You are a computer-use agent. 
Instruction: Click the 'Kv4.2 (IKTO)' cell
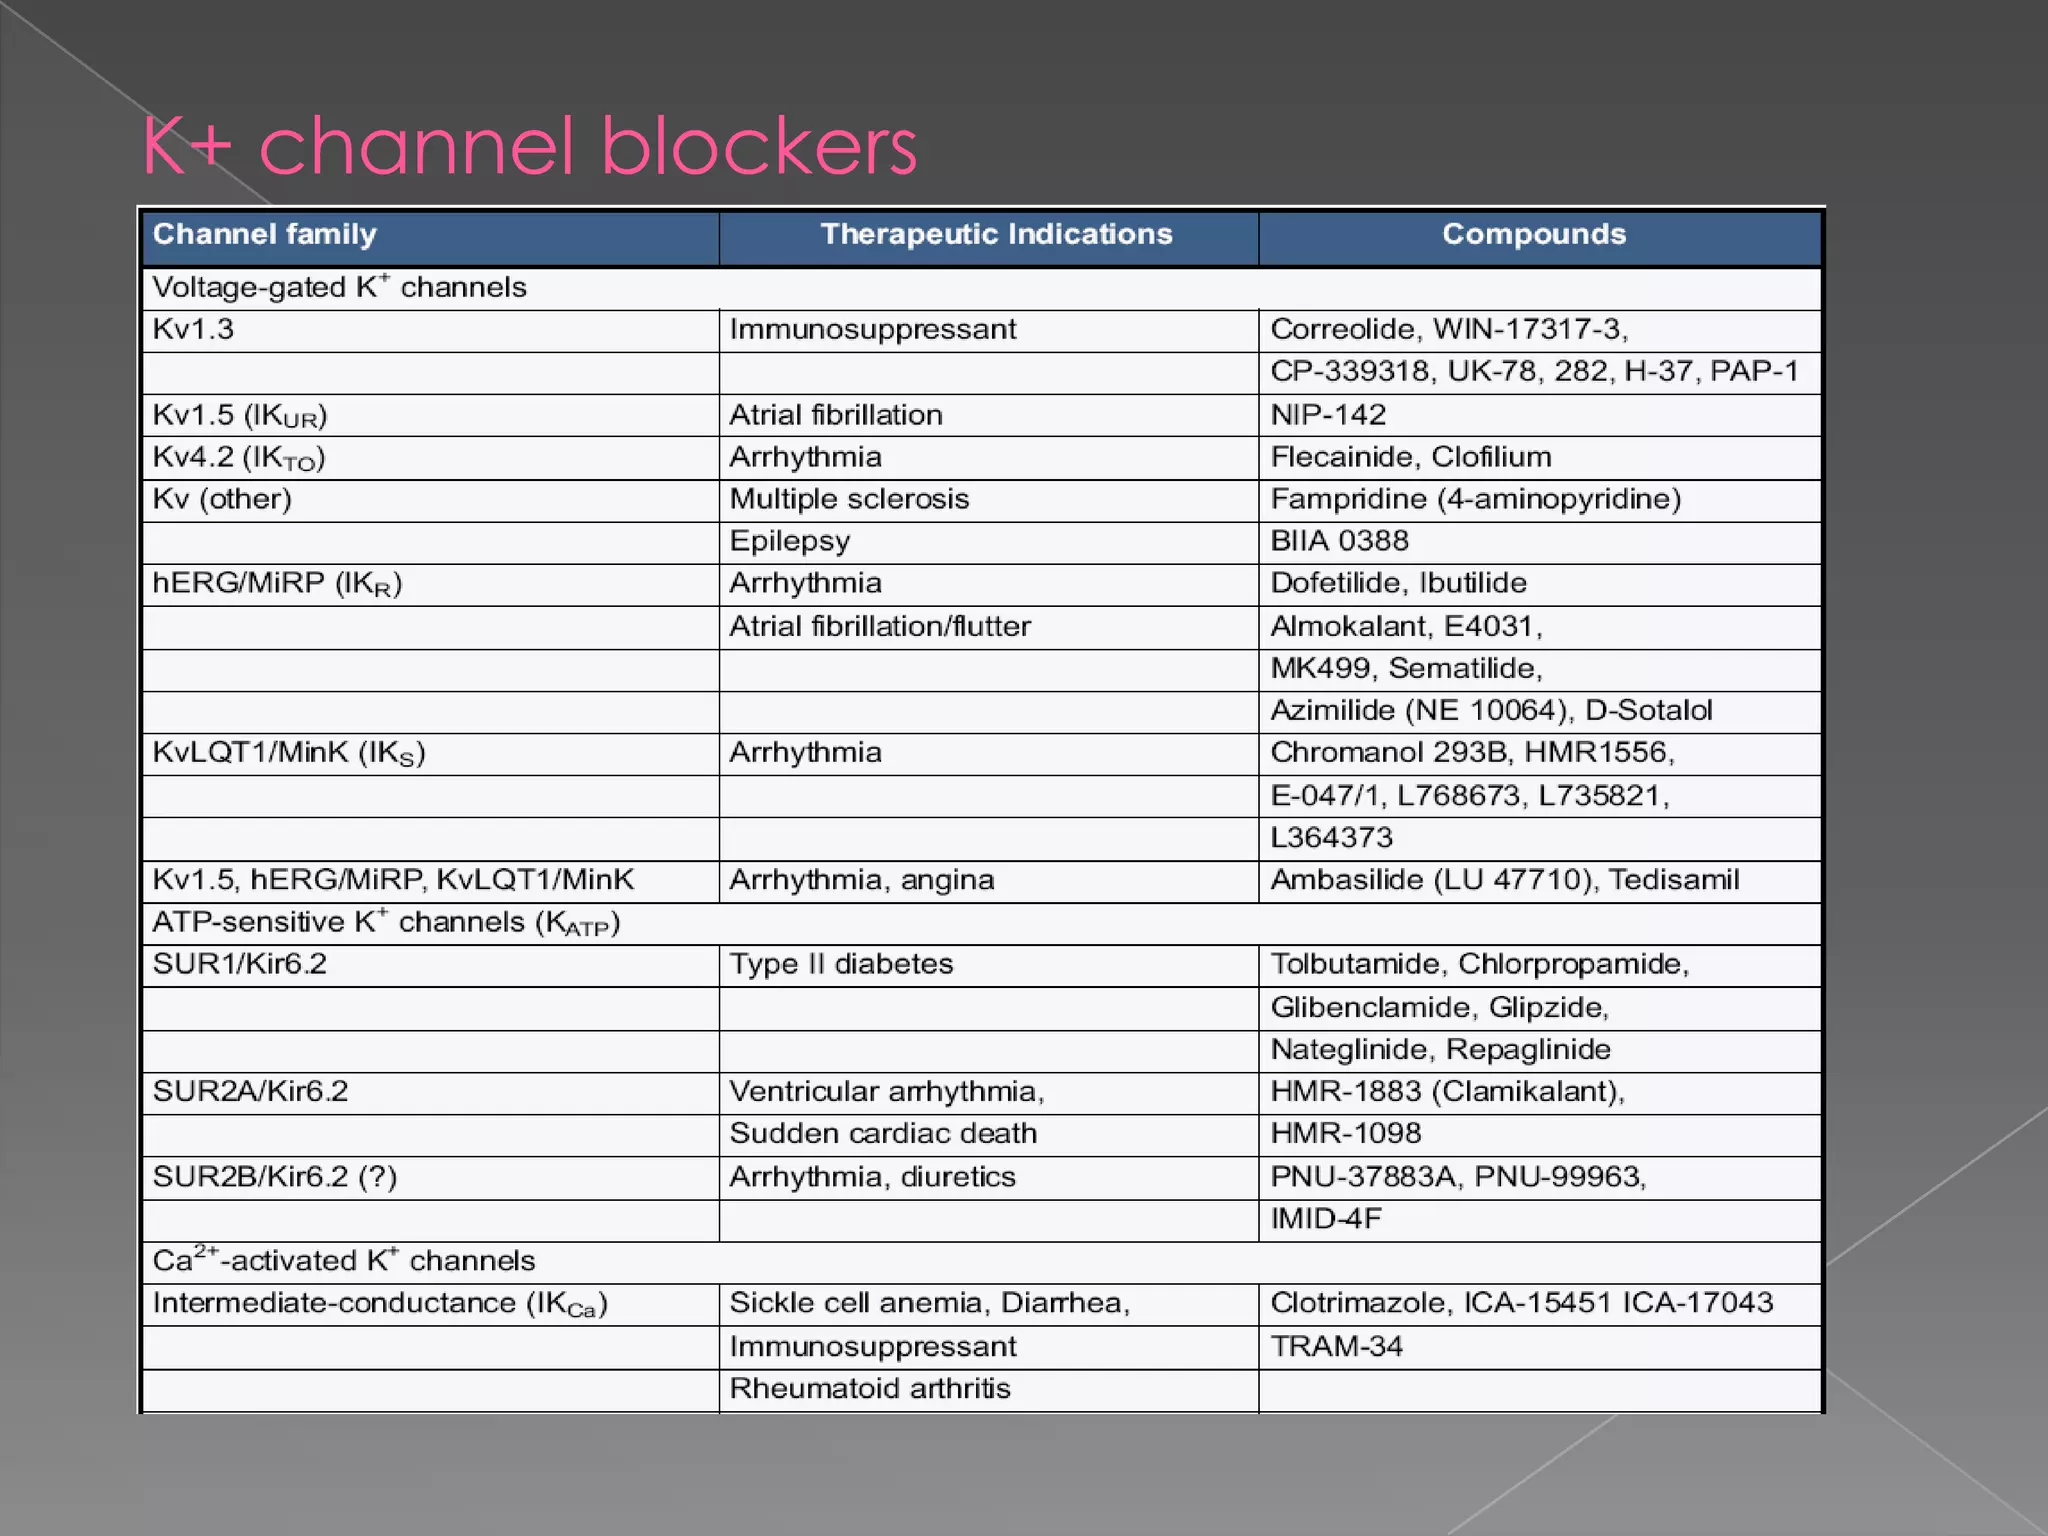430,457
